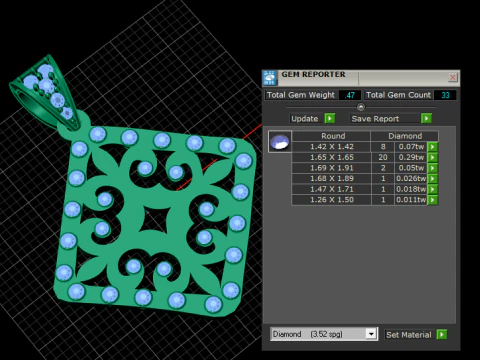The height and width of the screenshot is (360, 480).
Task: Select the round diamond gem thumbnail
Action: (280, 142)
